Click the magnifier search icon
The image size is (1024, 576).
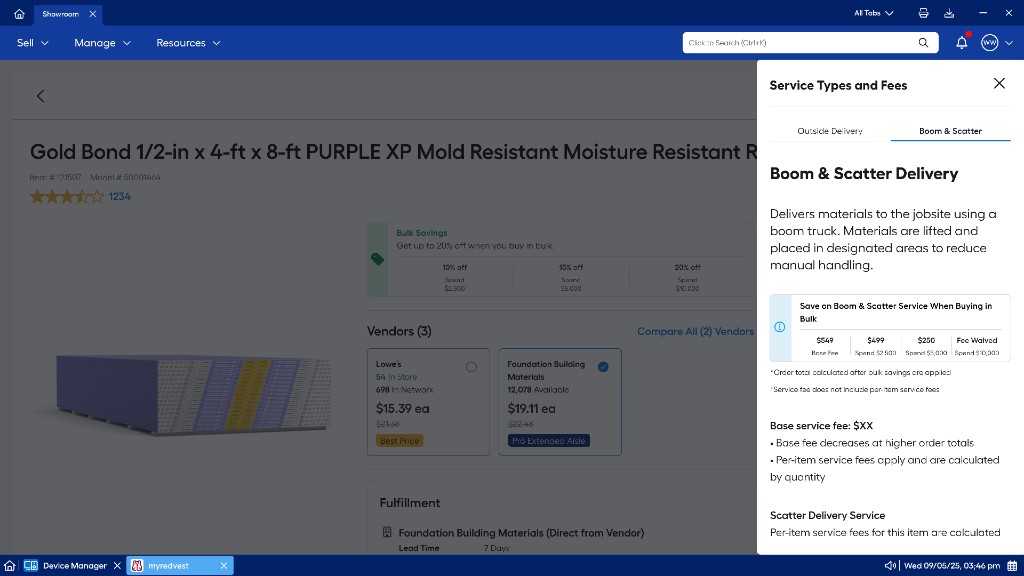923,42
